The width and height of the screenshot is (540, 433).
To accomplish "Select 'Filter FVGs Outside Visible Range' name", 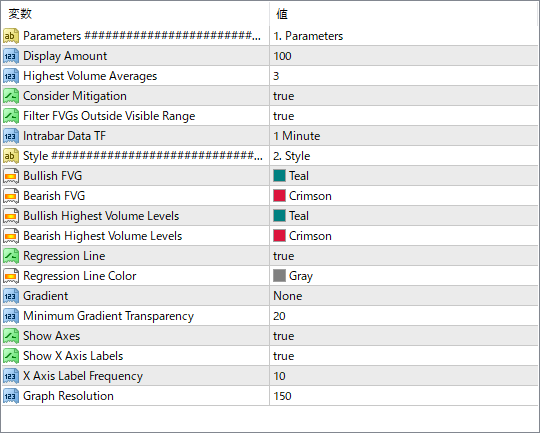I will pos(109,116).
